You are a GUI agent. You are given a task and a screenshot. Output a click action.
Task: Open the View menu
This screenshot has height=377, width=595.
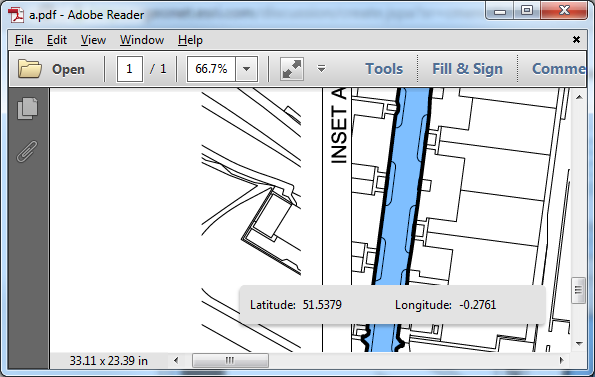tap(93, 40)
